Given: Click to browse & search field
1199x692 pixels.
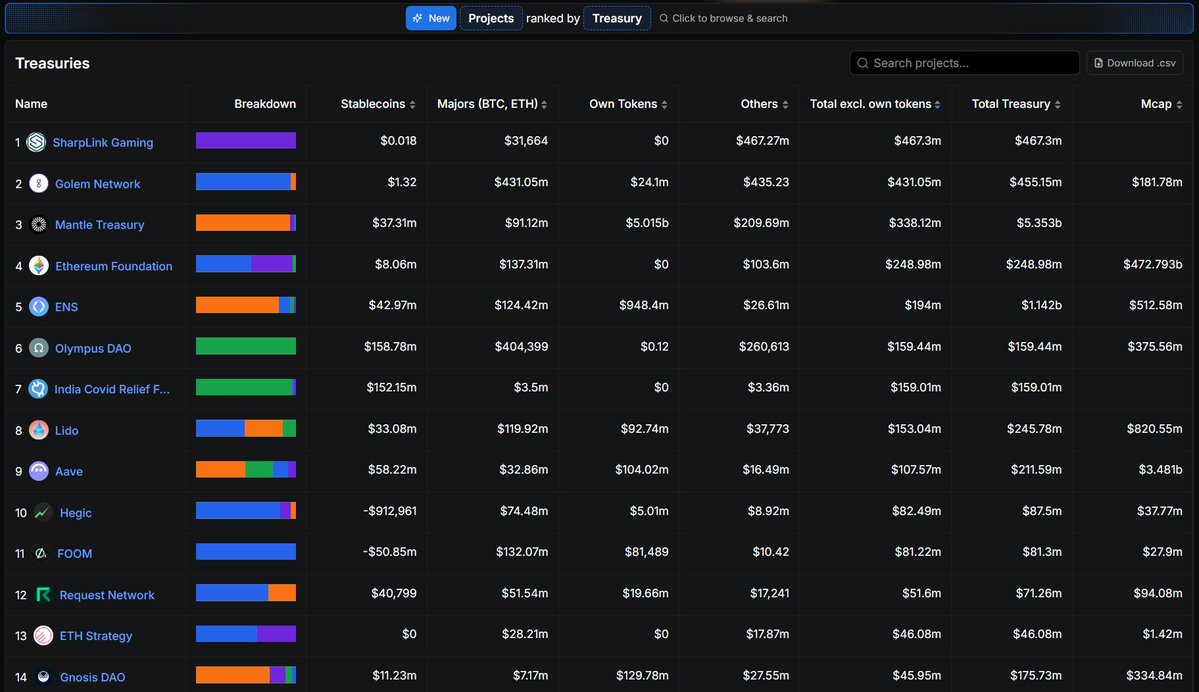Looking at the screenshot, I should (723, 18).
